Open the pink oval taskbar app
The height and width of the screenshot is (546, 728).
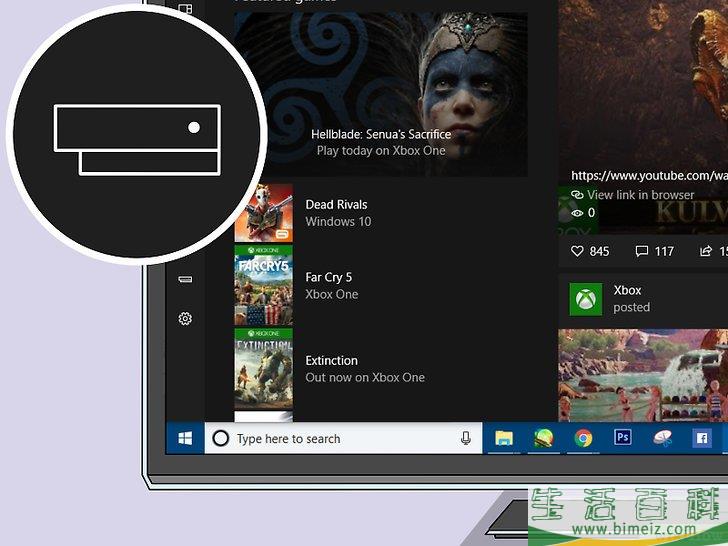pos(663,438)
